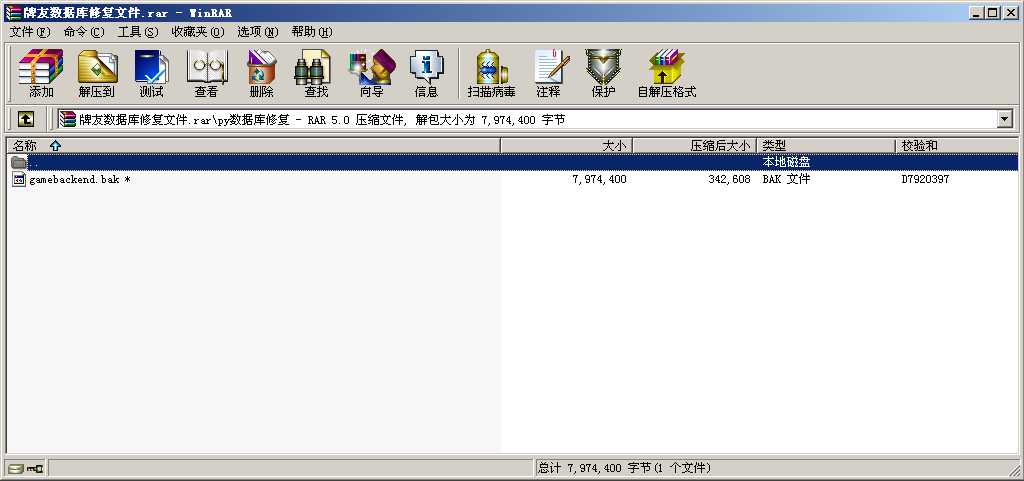
Task: Click the 本地磁盘 type cell
Action: coord(786,162)
